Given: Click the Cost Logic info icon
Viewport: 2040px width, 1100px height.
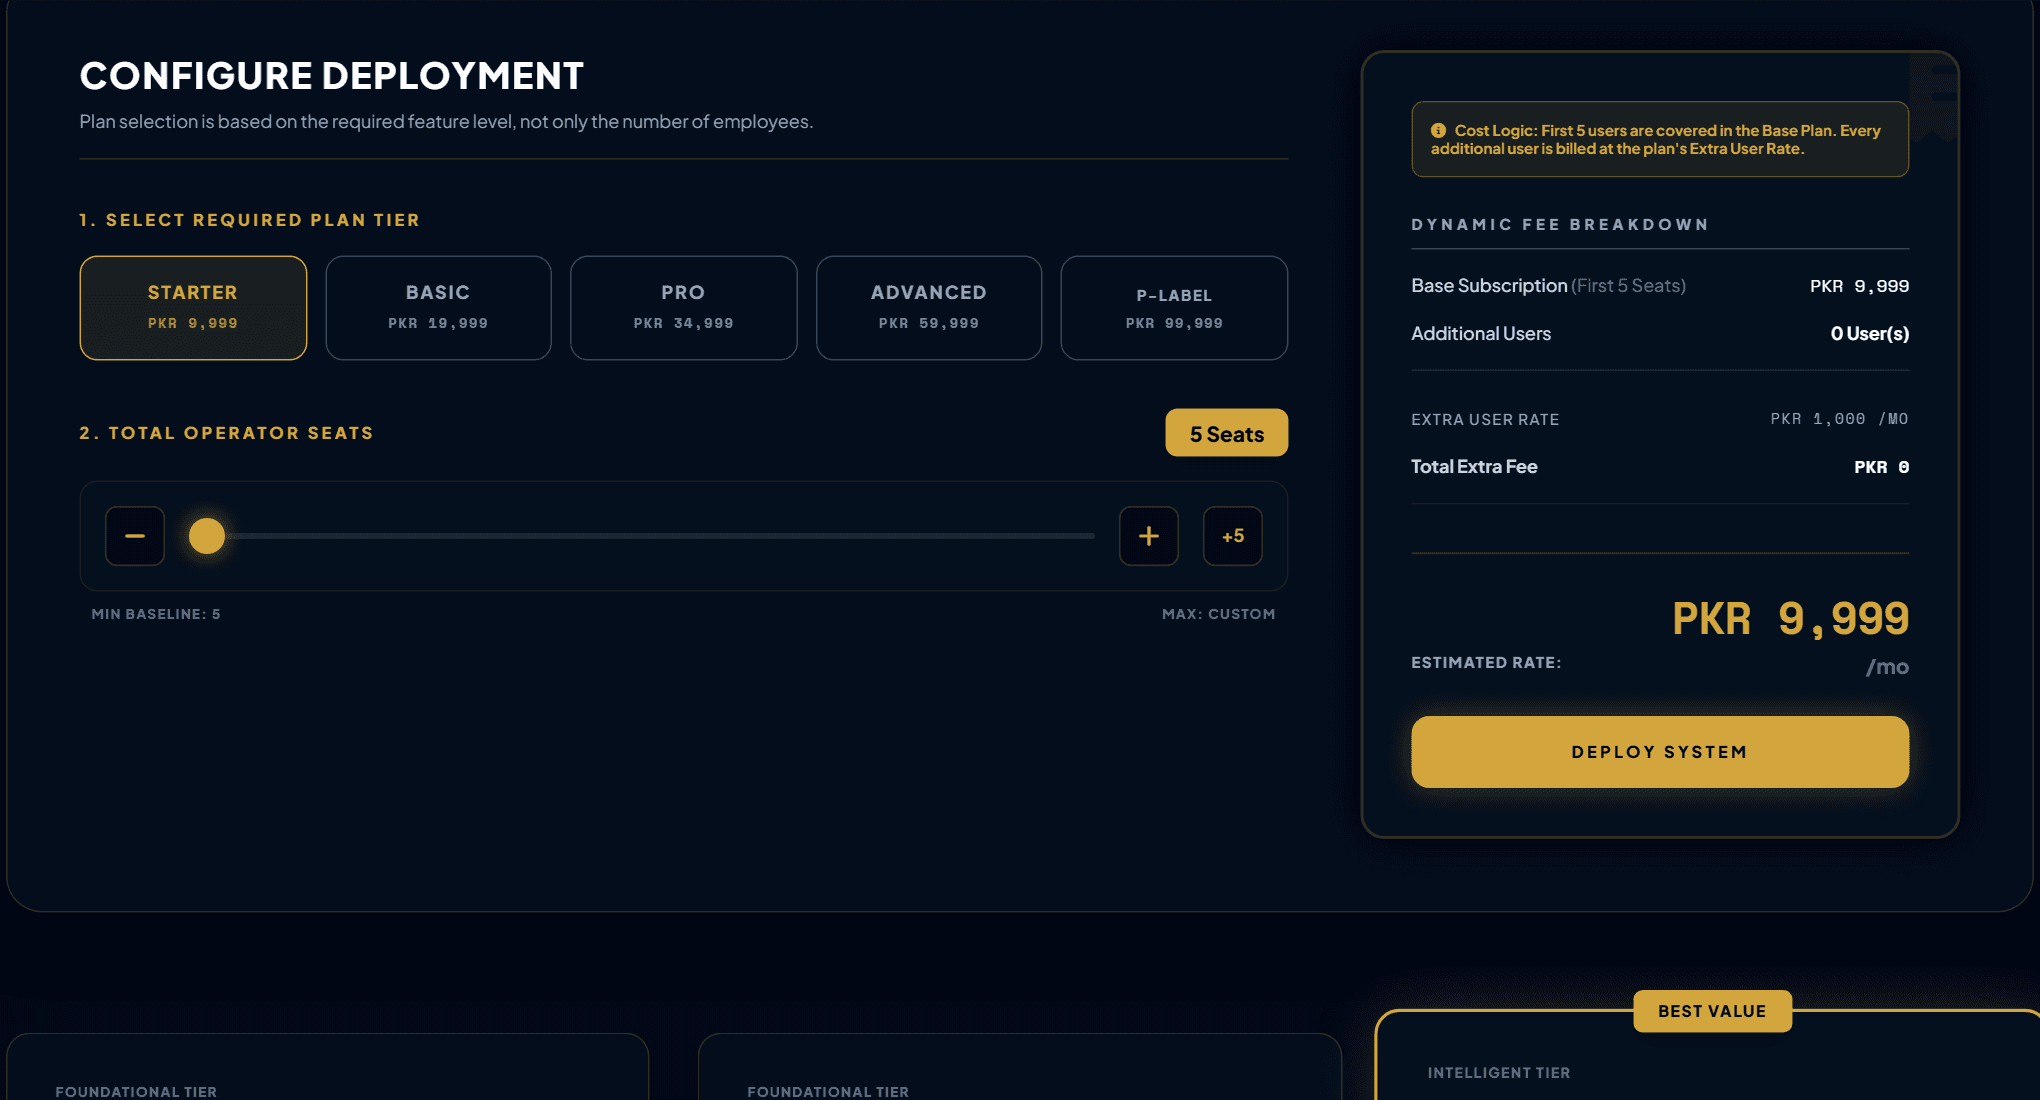Looking at the screenshot, I should [x=1438, y=131].
